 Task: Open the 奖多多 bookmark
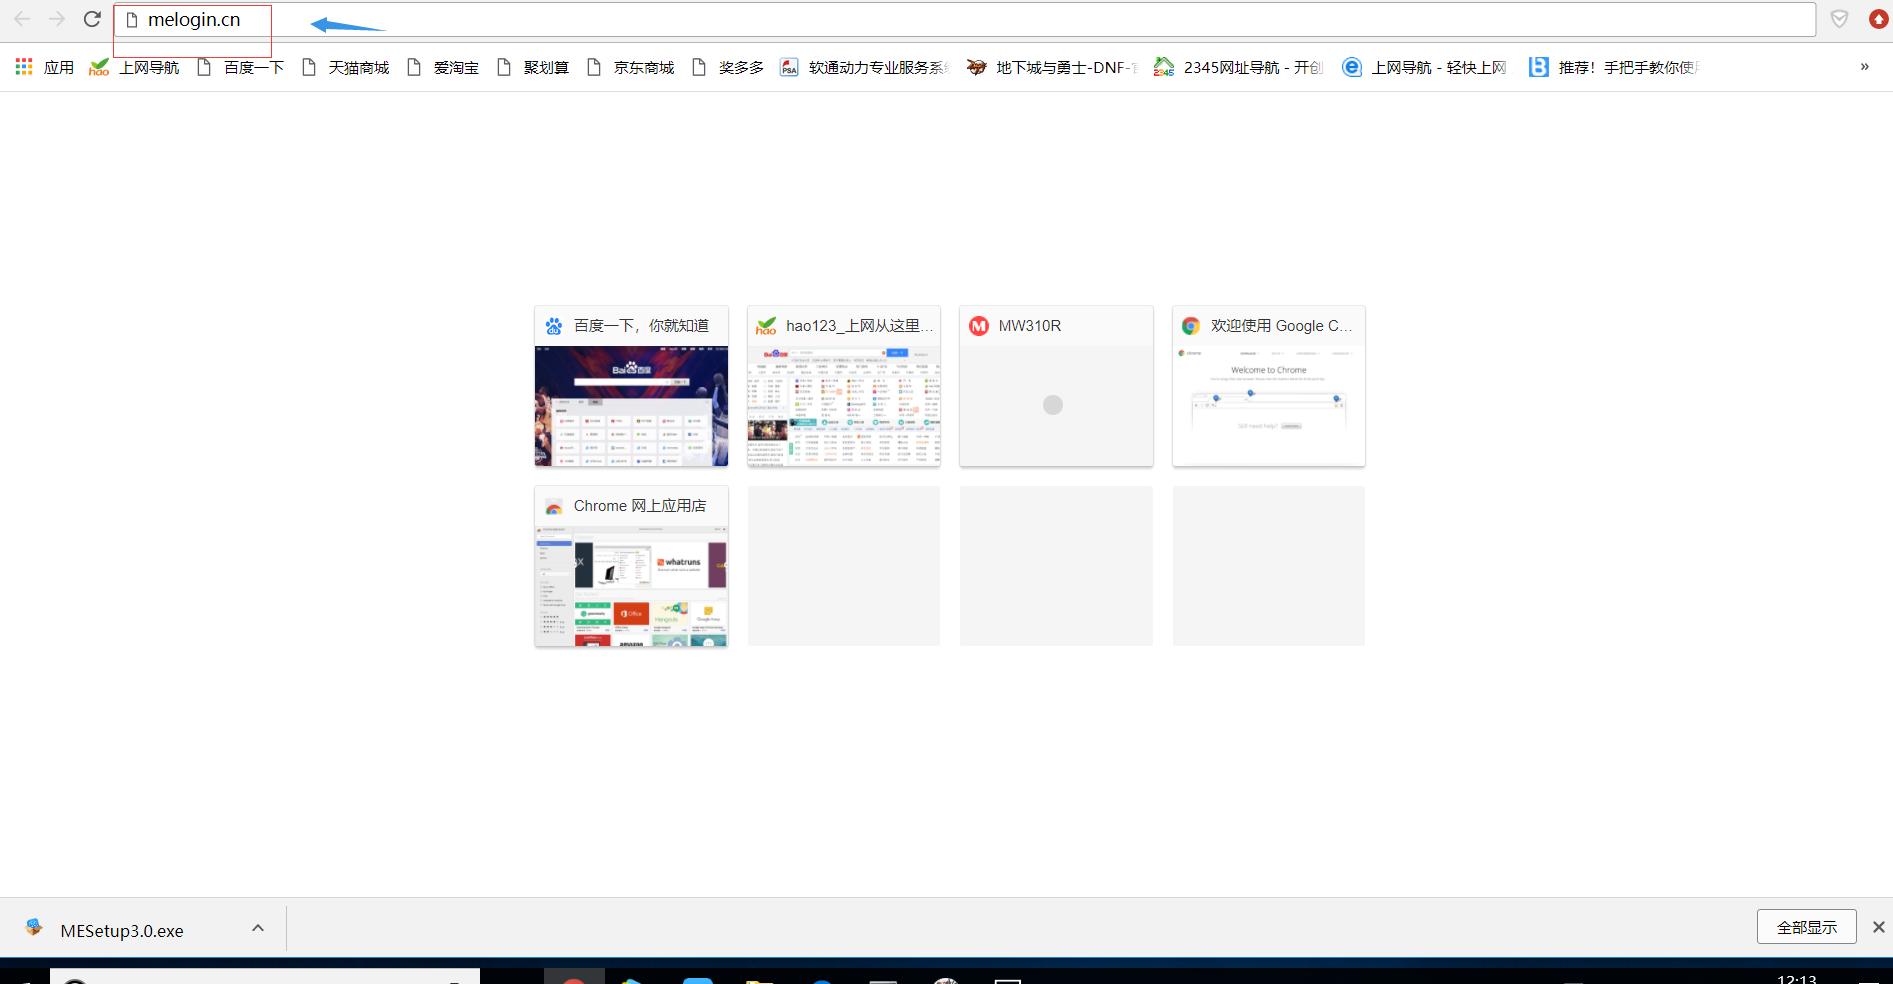pos(728,67)
